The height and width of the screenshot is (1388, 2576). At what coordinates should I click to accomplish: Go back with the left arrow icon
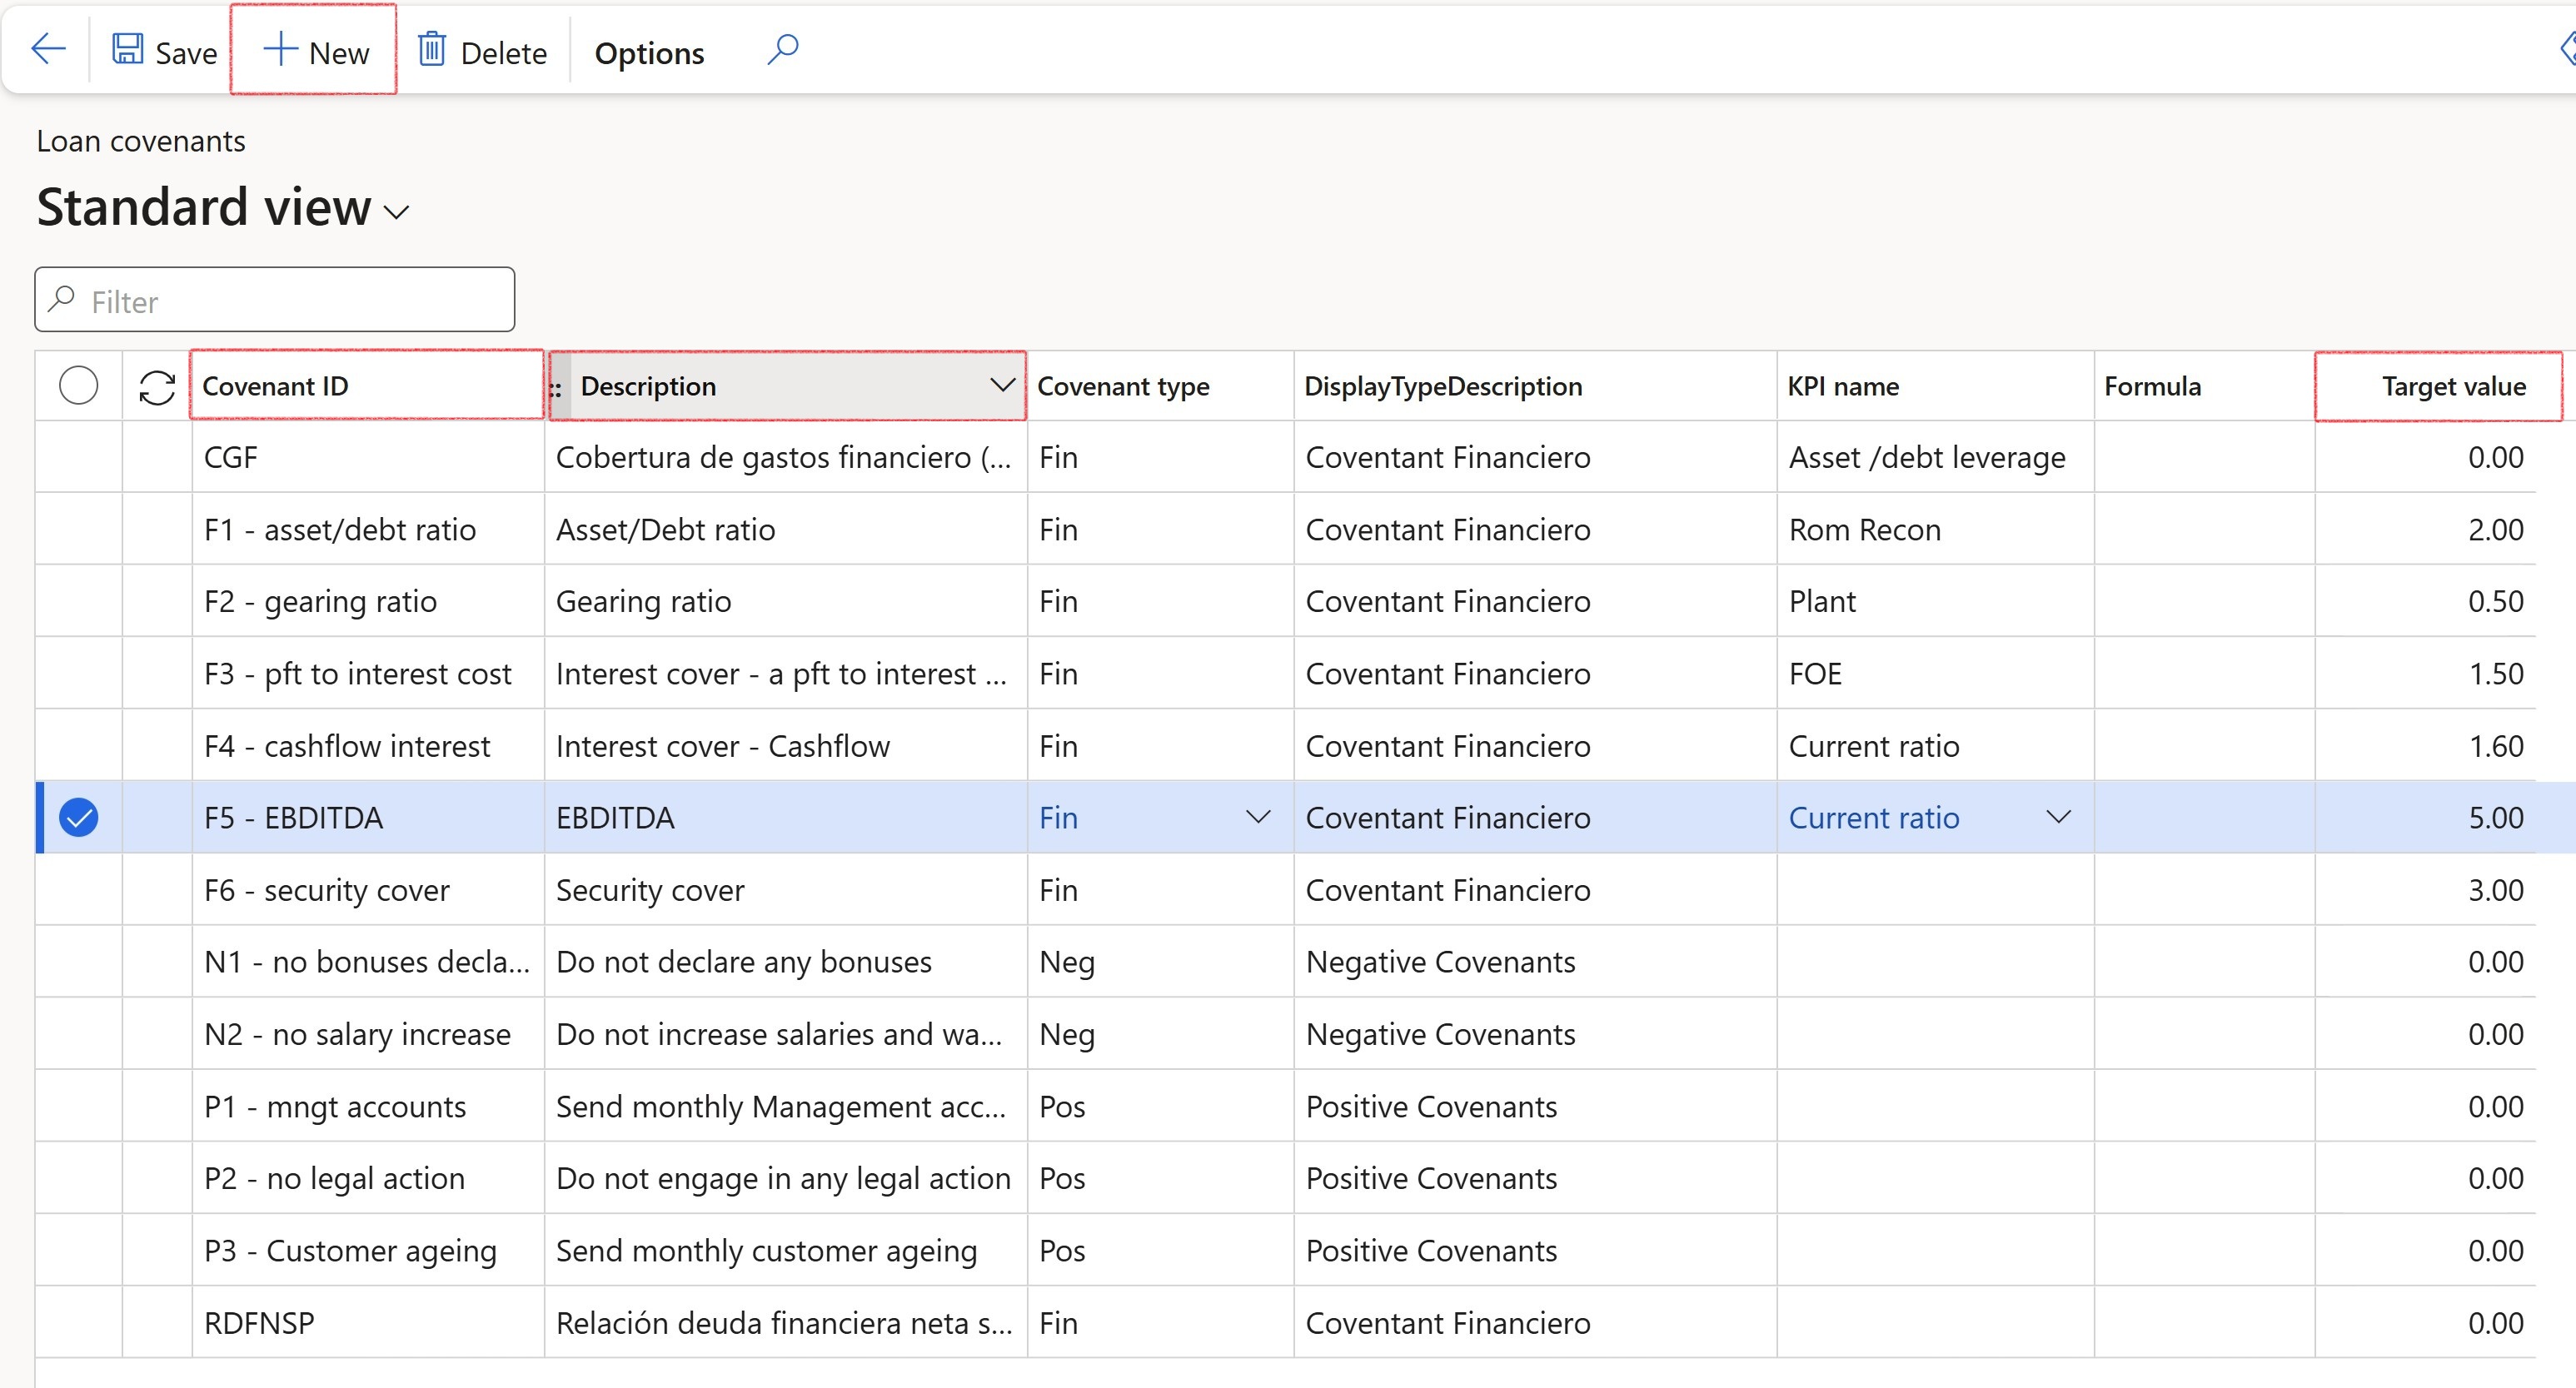[48, 50]
